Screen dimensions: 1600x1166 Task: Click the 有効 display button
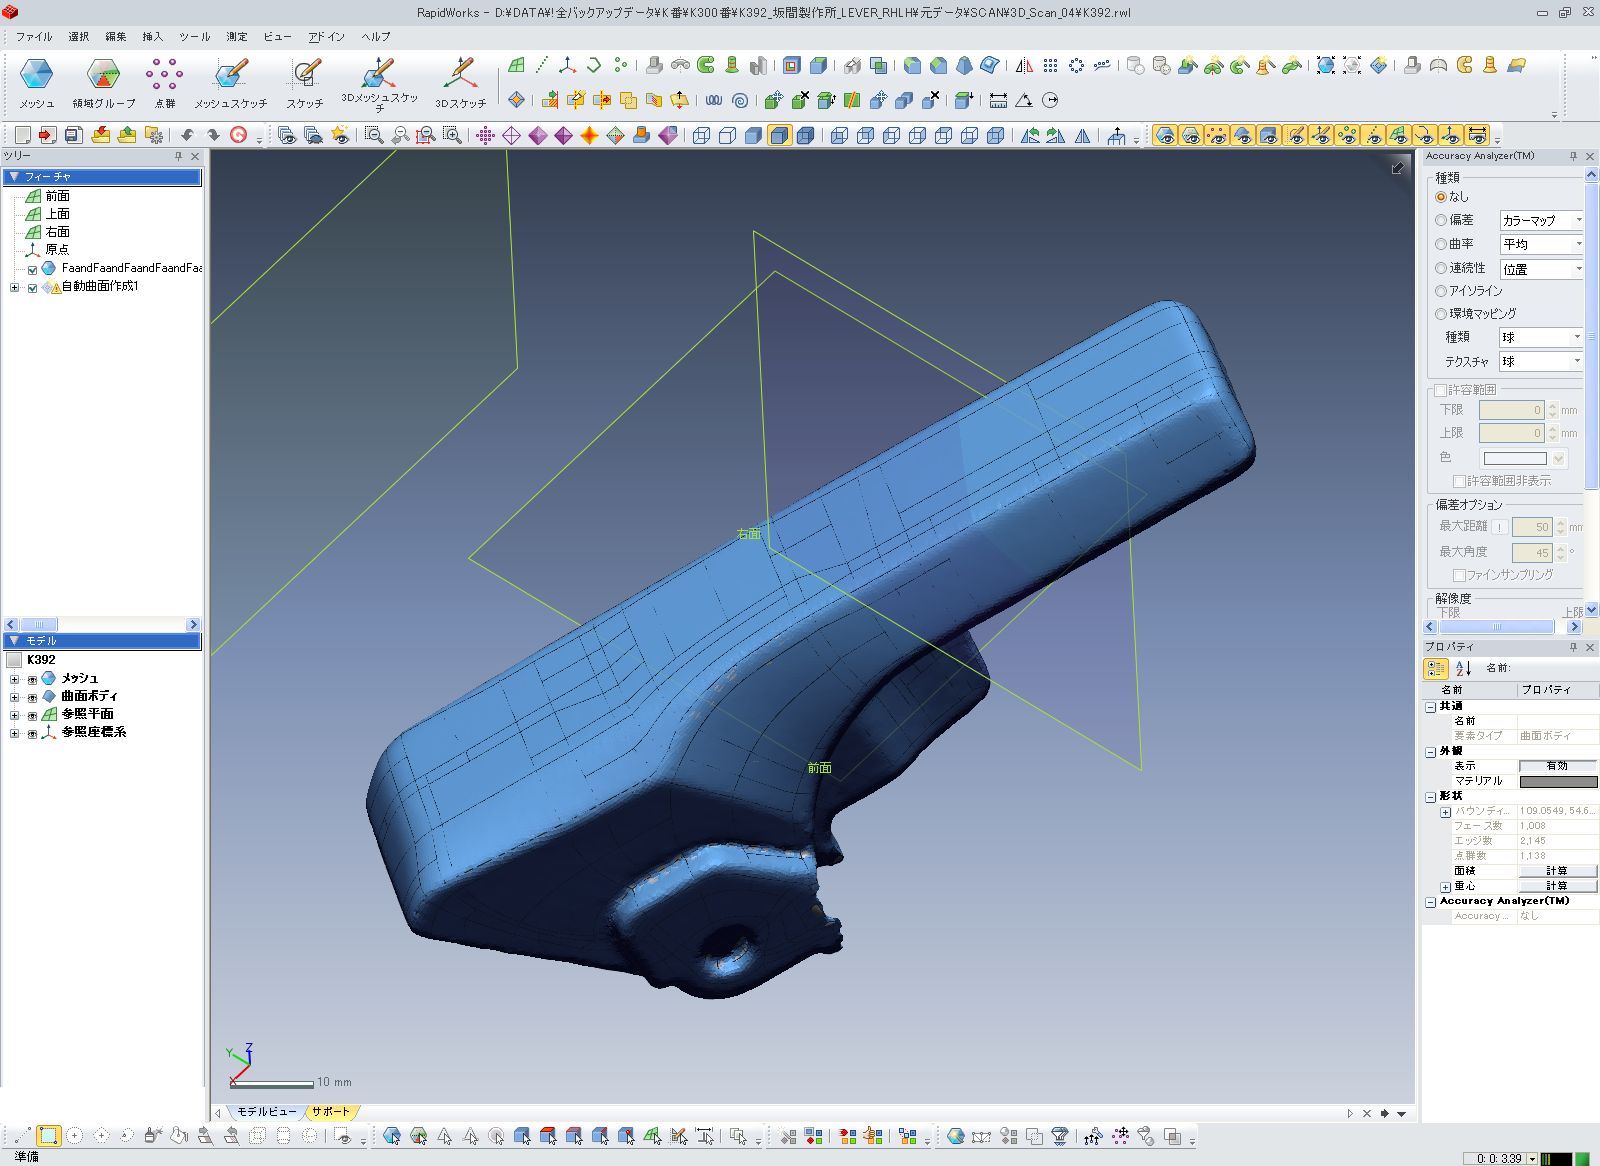tap(1557, 766)
